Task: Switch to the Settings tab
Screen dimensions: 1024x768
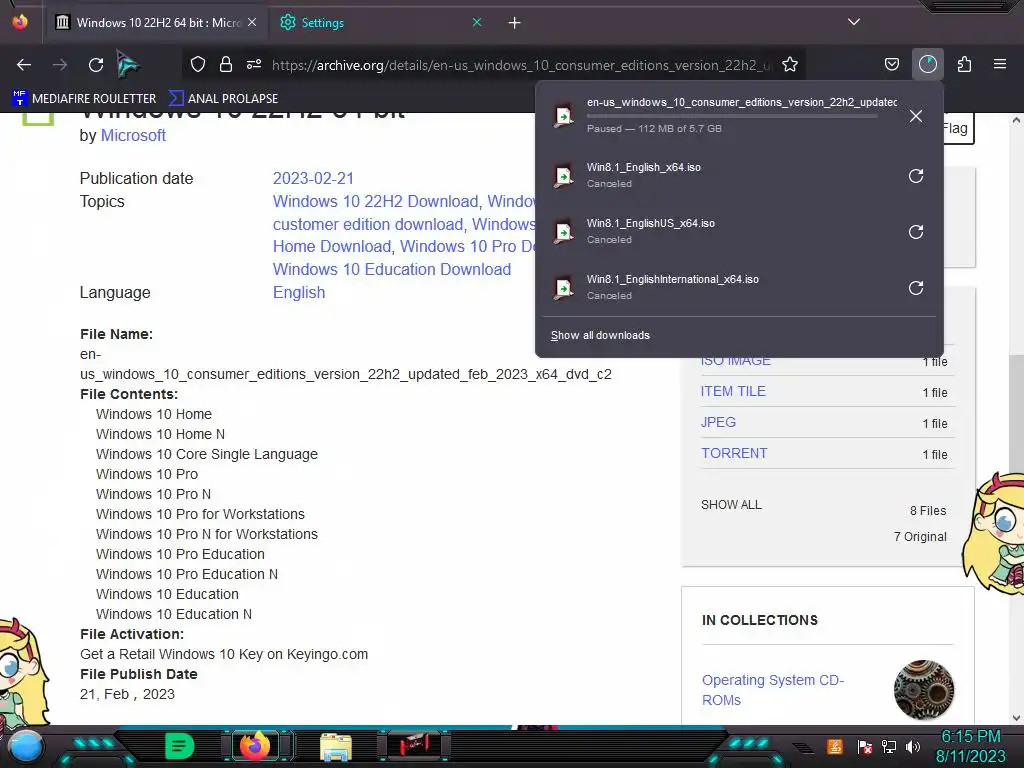Action: click(x=379, y=22)
